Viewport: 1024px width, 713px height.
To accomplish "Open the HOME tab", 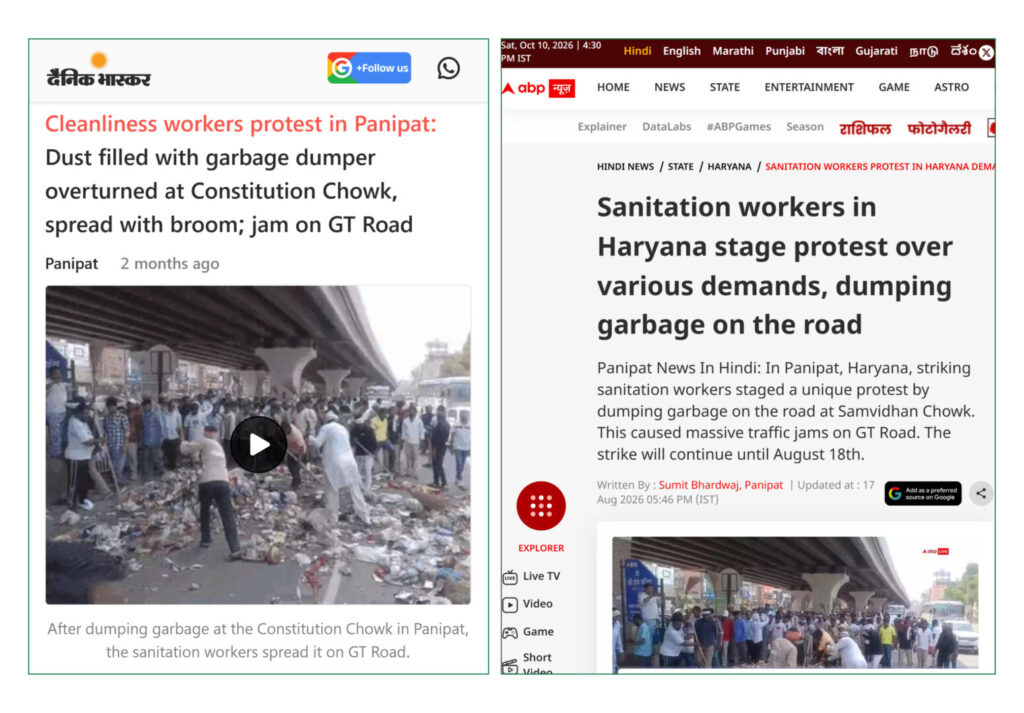I will pos(613,87).
